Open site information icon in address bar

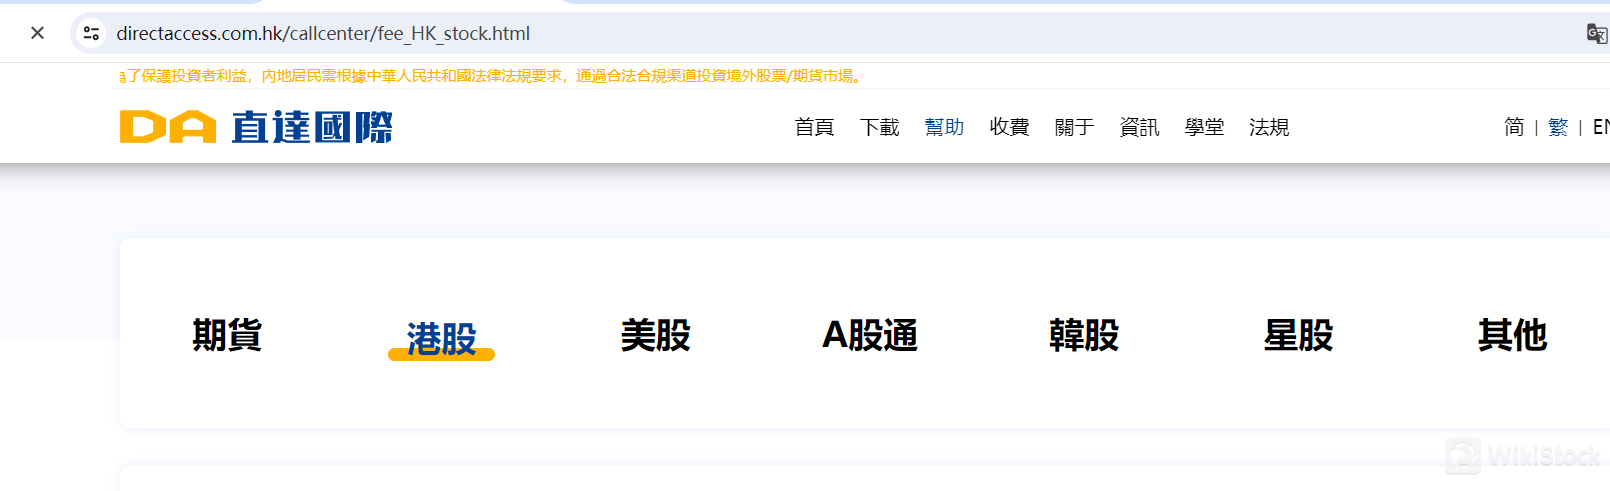pyautogui.click(x=91, y=33)
